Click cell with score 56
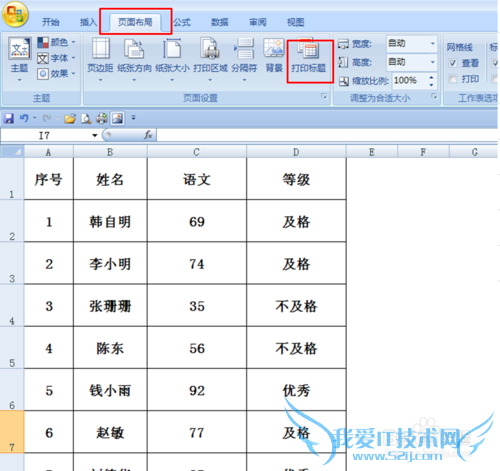 pos(197,348)
